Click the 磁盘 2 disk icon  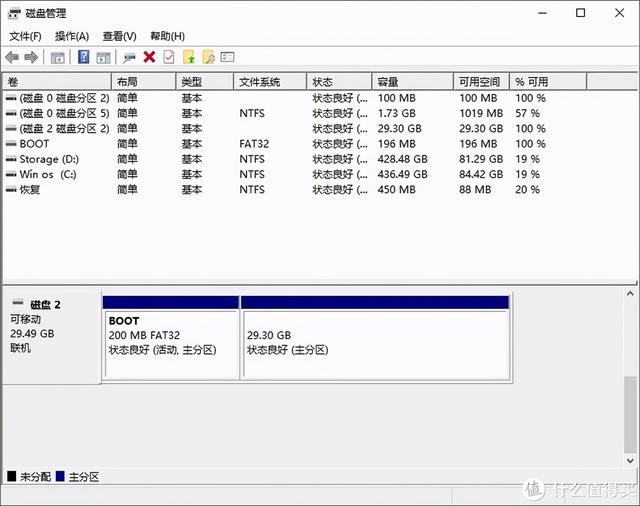18,303
